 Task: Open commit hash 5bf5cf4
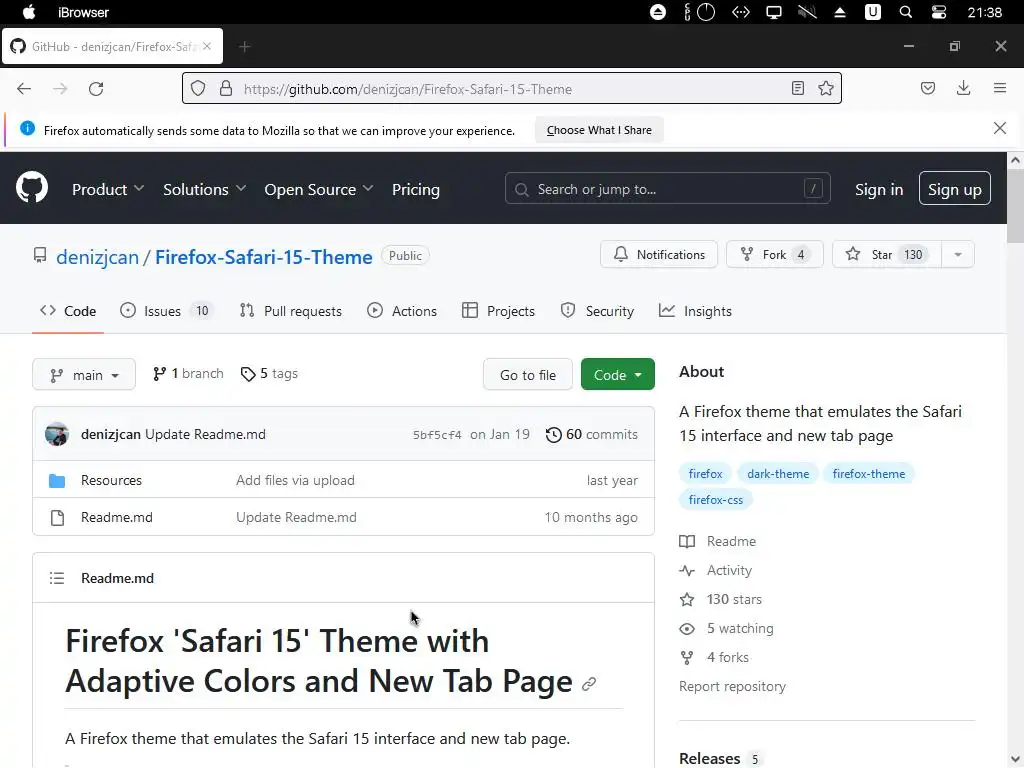pyautogui.click(x=437, y=435)
